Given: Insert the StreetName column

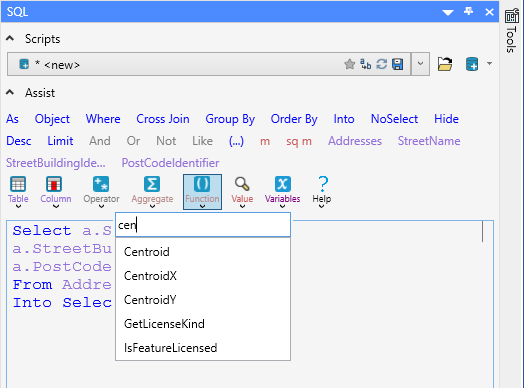Looking at the screenshot, I should click(429, 141).
